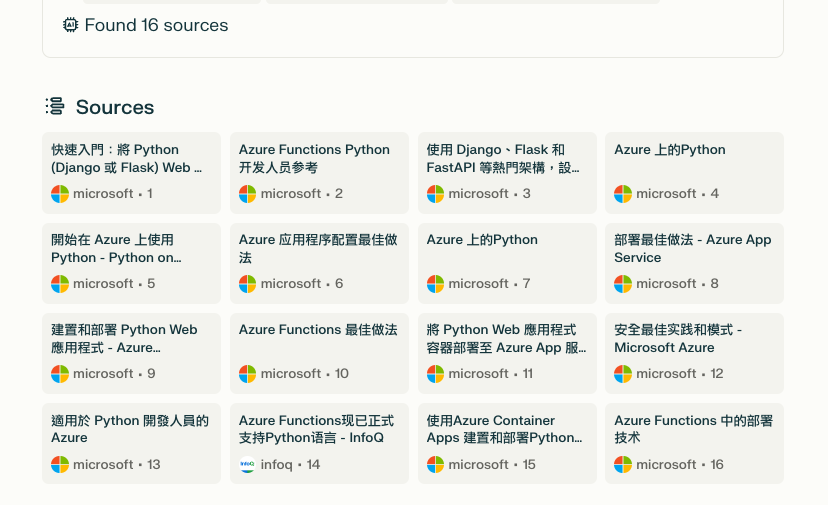Click the Microsoft logo on source 16

click(x=623, y=465)
